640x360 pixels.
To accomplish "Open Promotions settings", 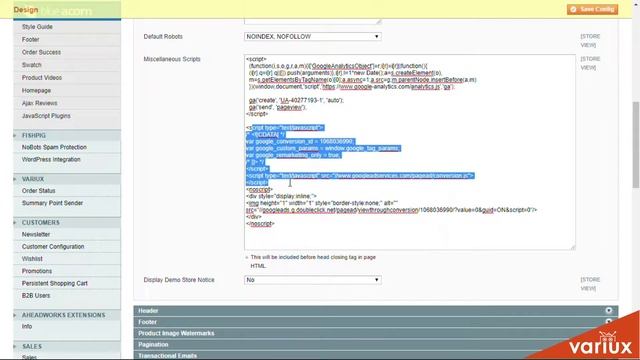I will click(x=37, y=271).
